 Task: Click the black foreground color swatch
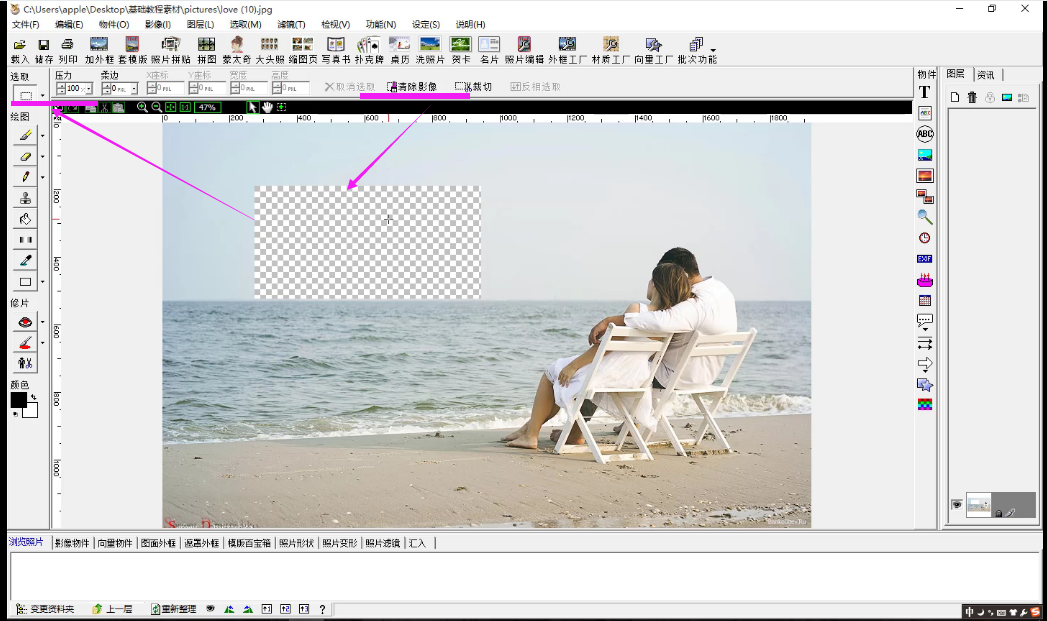[x=18, y=400]
